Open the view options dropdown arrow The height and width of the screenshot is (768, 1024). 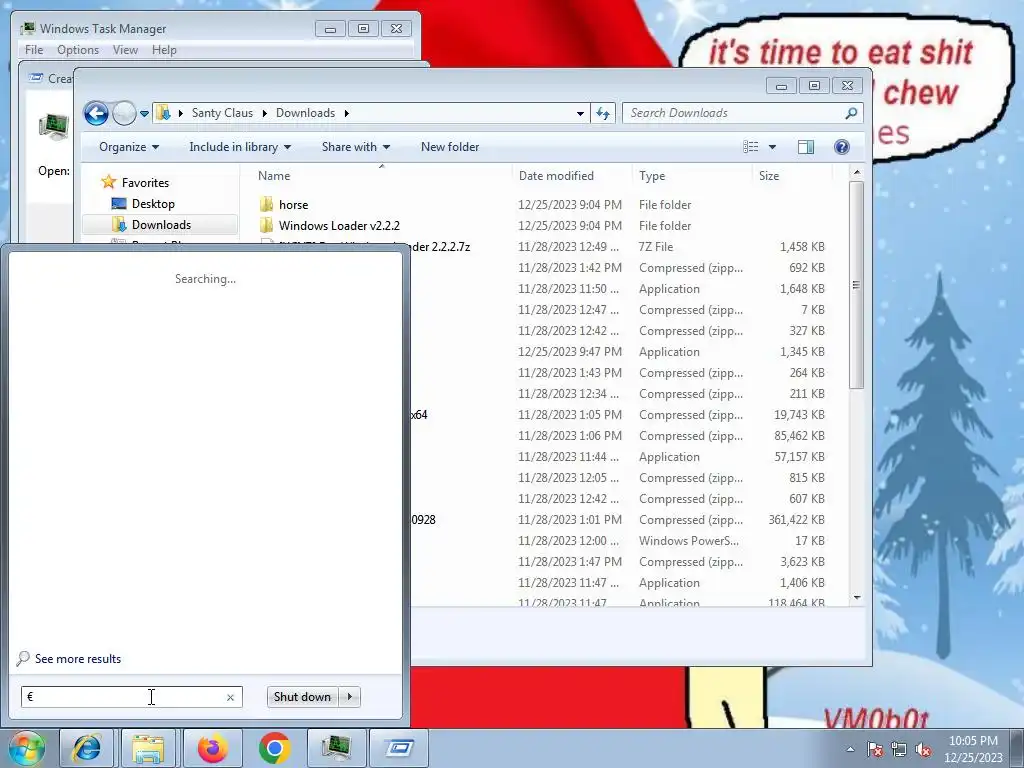(x=772, y=147)
